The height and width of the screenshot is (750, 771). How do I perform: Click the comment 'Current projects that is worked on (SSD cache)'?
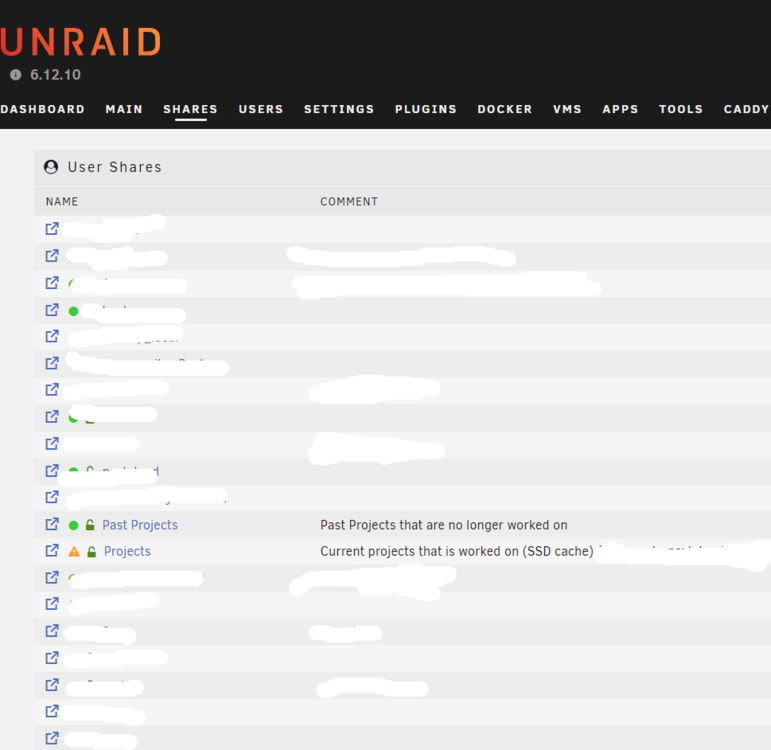(x=457, y=552)
